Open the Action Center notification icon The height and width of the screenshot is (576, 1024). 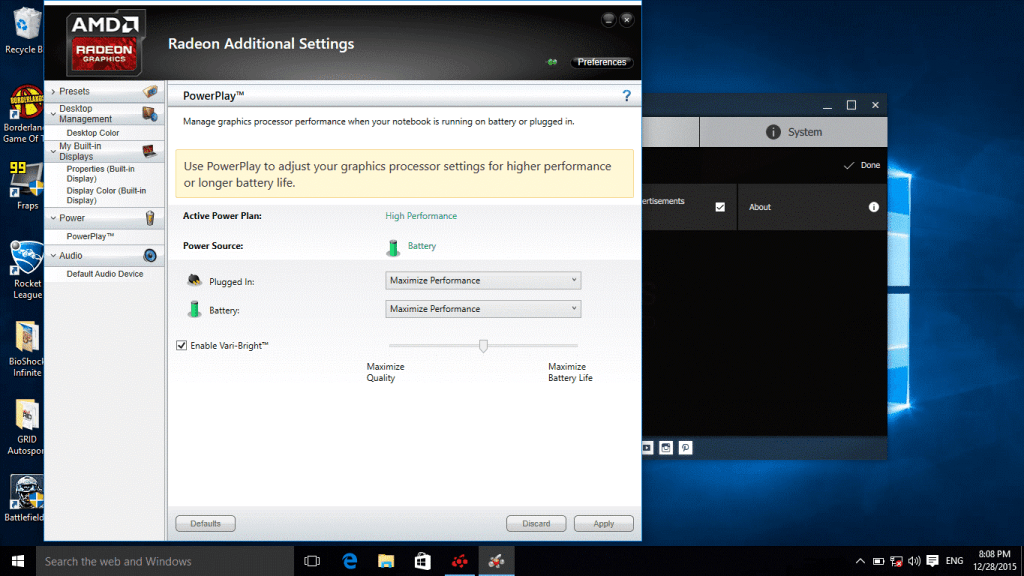coord(933,561)
